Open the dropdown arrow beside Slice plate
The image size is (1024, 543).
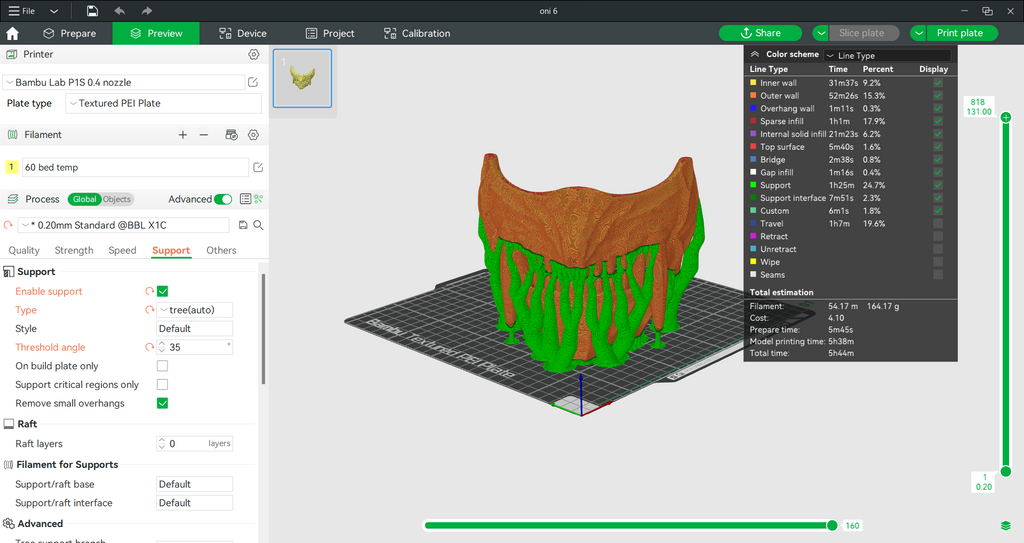tap(821, 33)
